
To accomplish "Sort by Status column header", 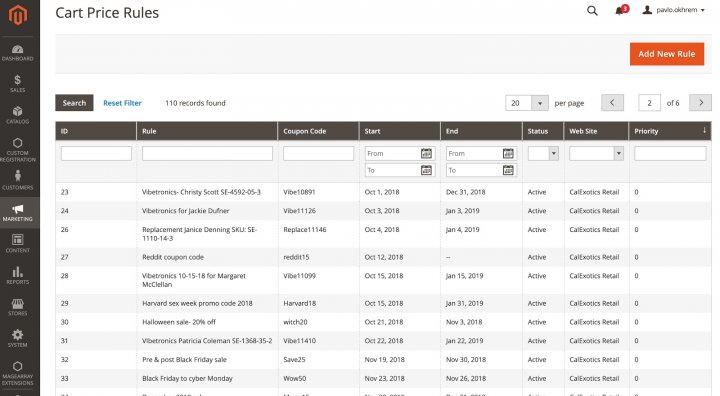I will tap(543, 131).
